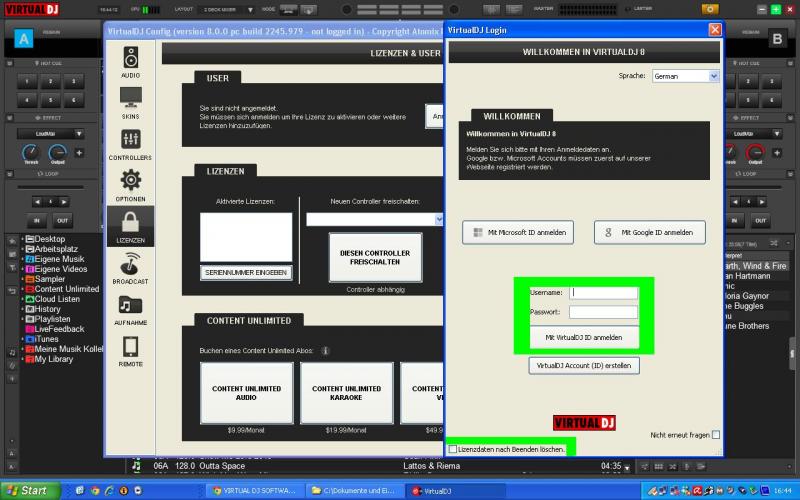Open the Aufnahme recording section
Viewport: 800px width, 500px height.
131,308
